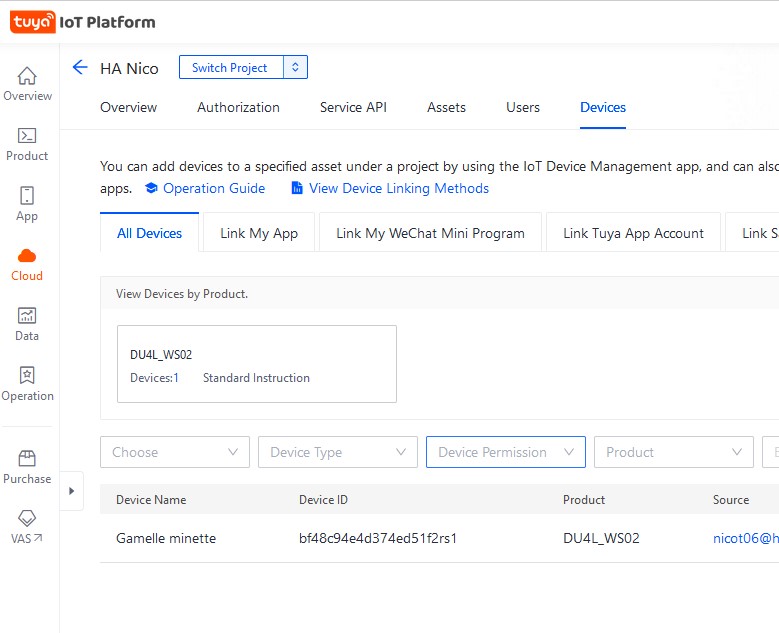Screen dimensions: 779x633
Task: Go back using the left arrow
Action: coord(80,67)
